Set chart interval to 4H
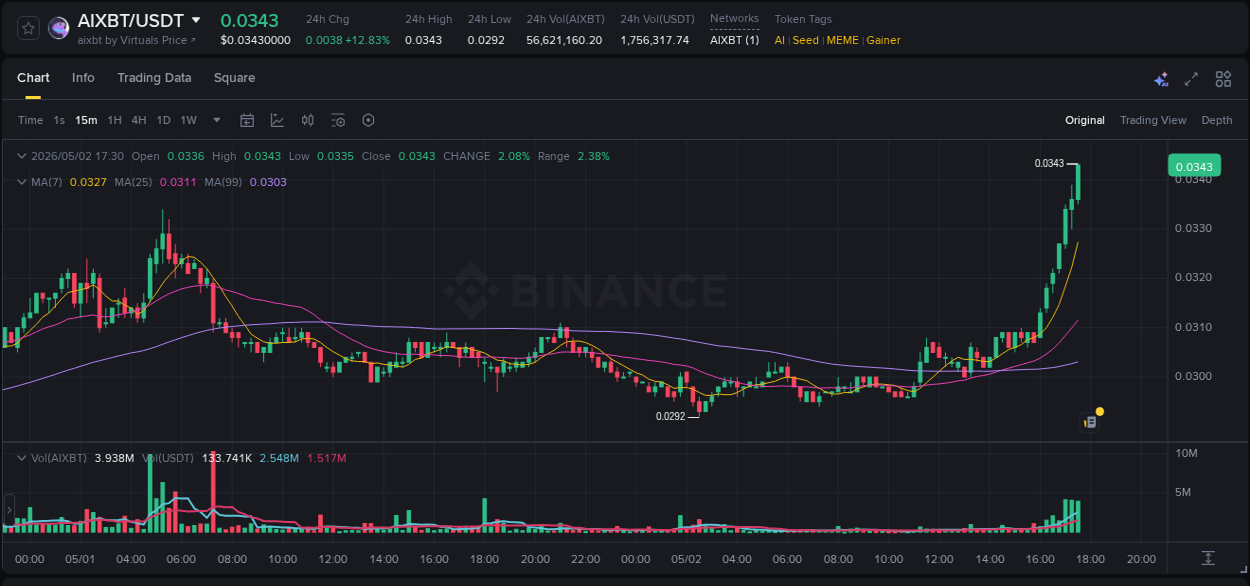Viewport: 1250px width, 586px height. 138,120
